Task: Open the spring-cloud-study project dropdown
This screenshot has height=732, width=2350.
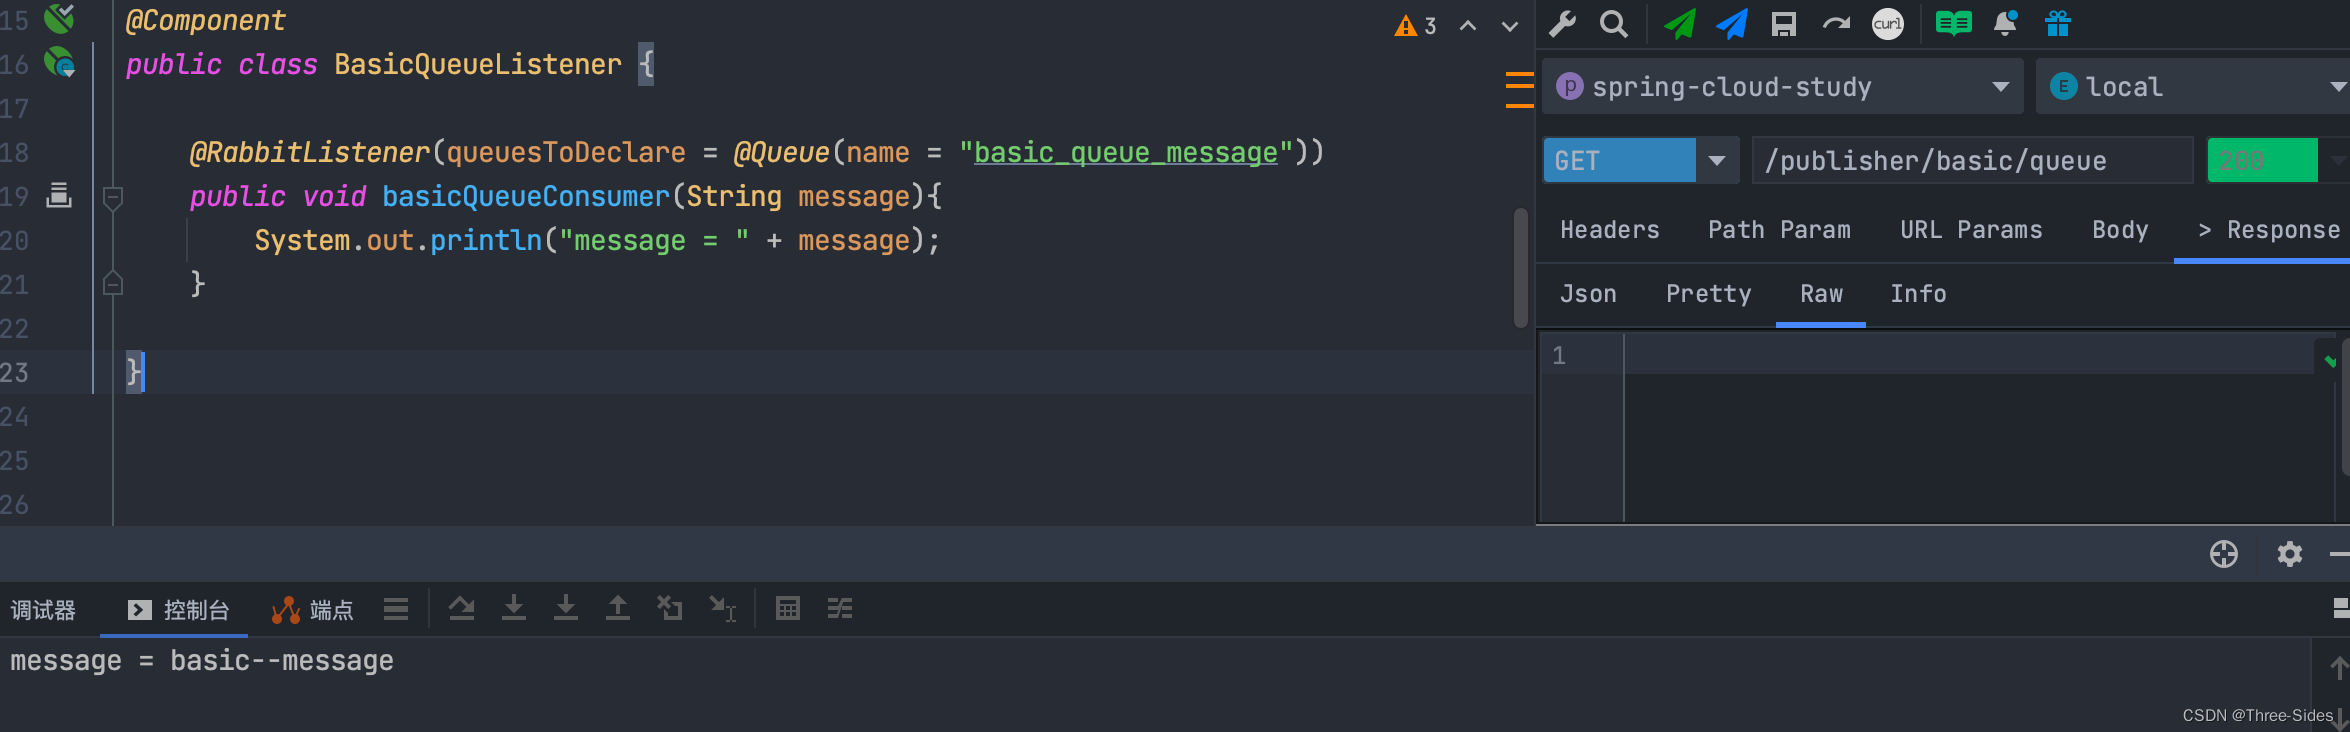Action: (1783, 87)
